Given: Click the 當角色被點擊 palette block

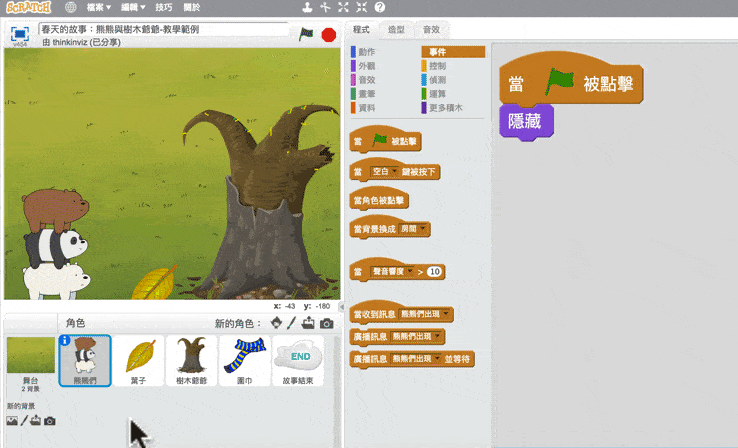Looking at the screenshot, I should (x=379, y=200).
